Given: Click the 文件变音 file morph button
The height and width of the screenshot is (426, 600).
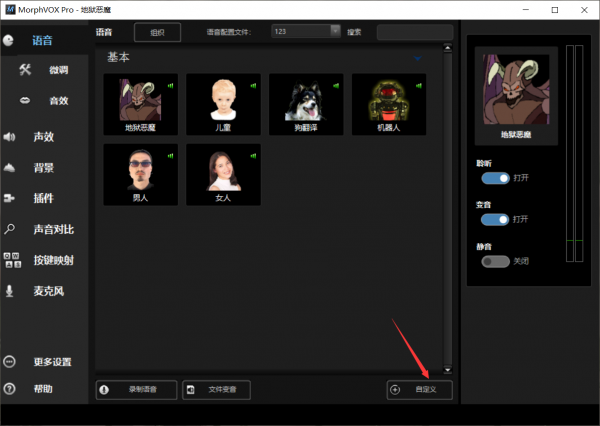Looking at the screenshot, I should [217, 390].
